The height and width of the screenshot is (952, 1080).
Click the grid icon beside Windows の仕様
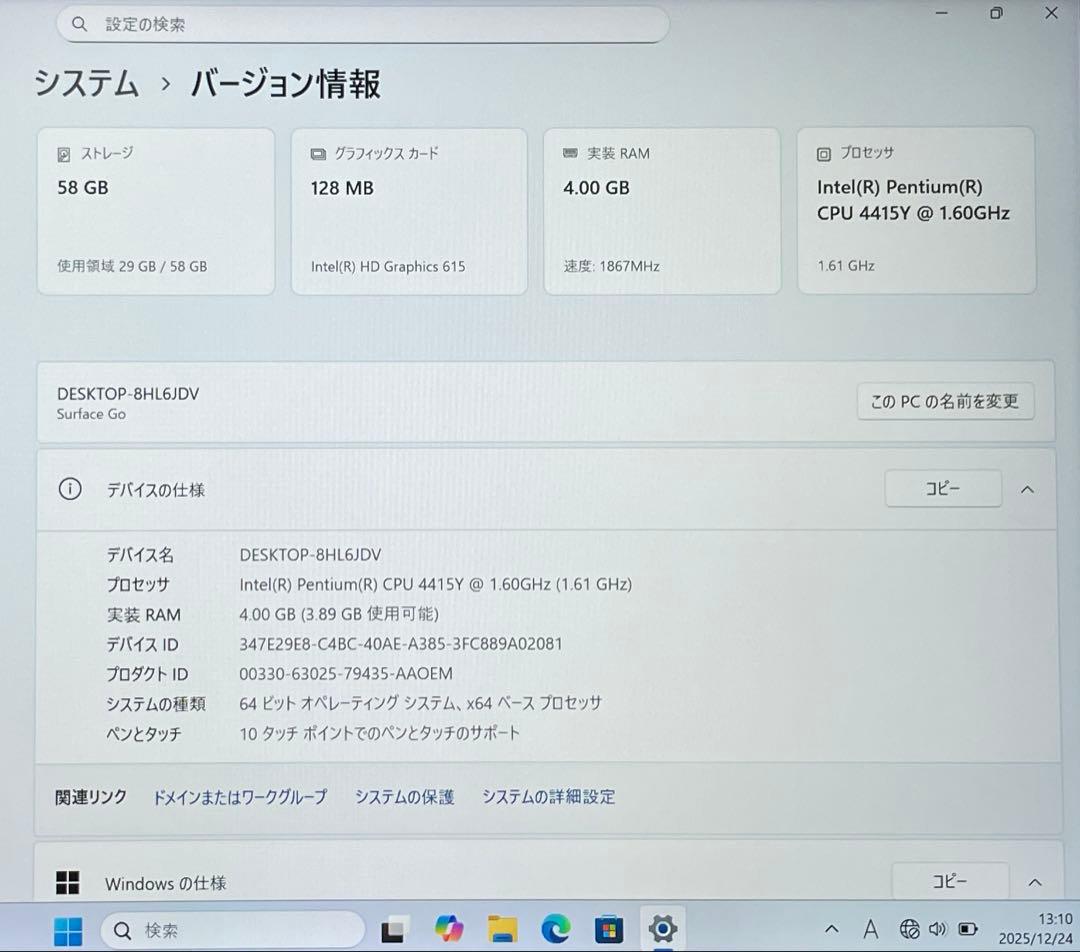(x=67, y=883)
